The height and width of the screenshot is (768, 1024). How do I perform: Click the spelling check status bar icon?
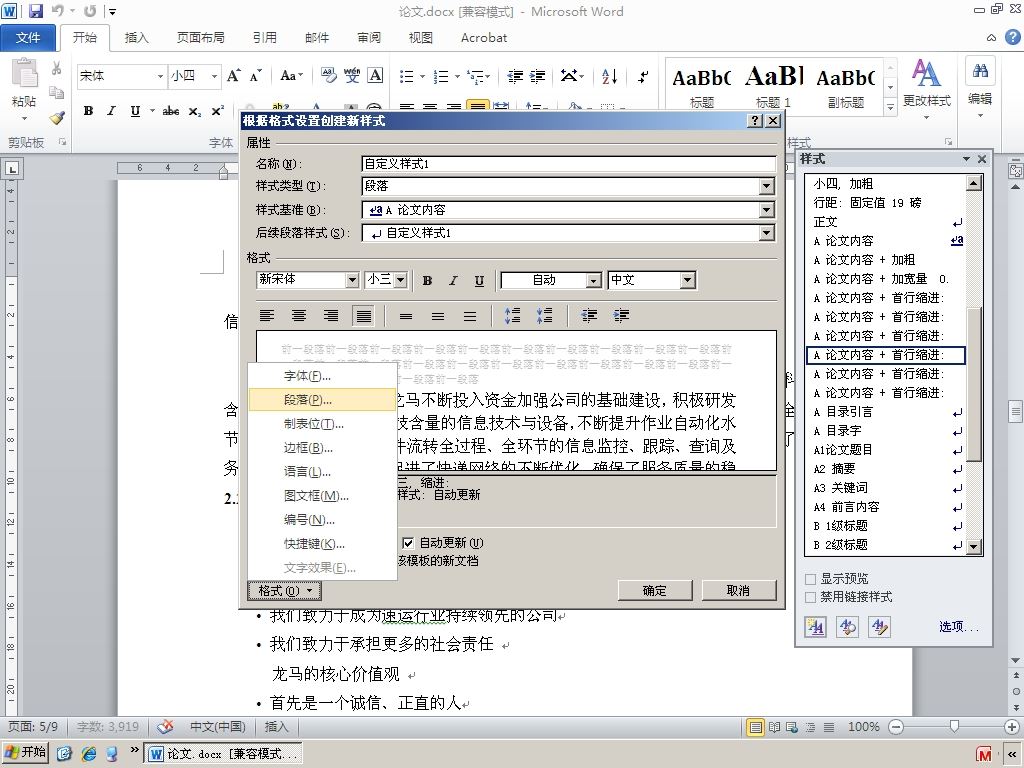click(166, 726)
